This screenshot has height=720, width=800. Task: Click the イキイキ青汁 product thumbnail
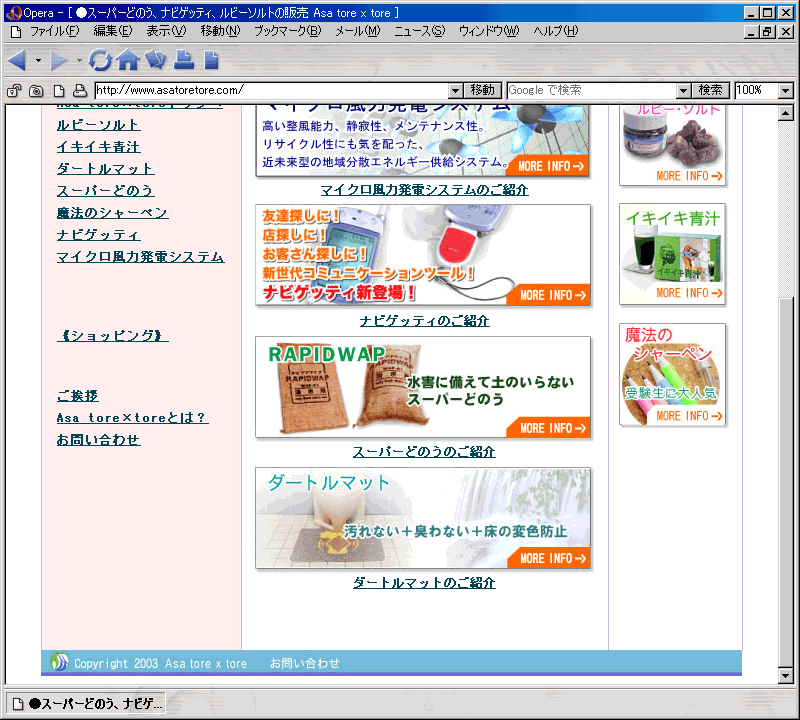click(x=672, y=254)
